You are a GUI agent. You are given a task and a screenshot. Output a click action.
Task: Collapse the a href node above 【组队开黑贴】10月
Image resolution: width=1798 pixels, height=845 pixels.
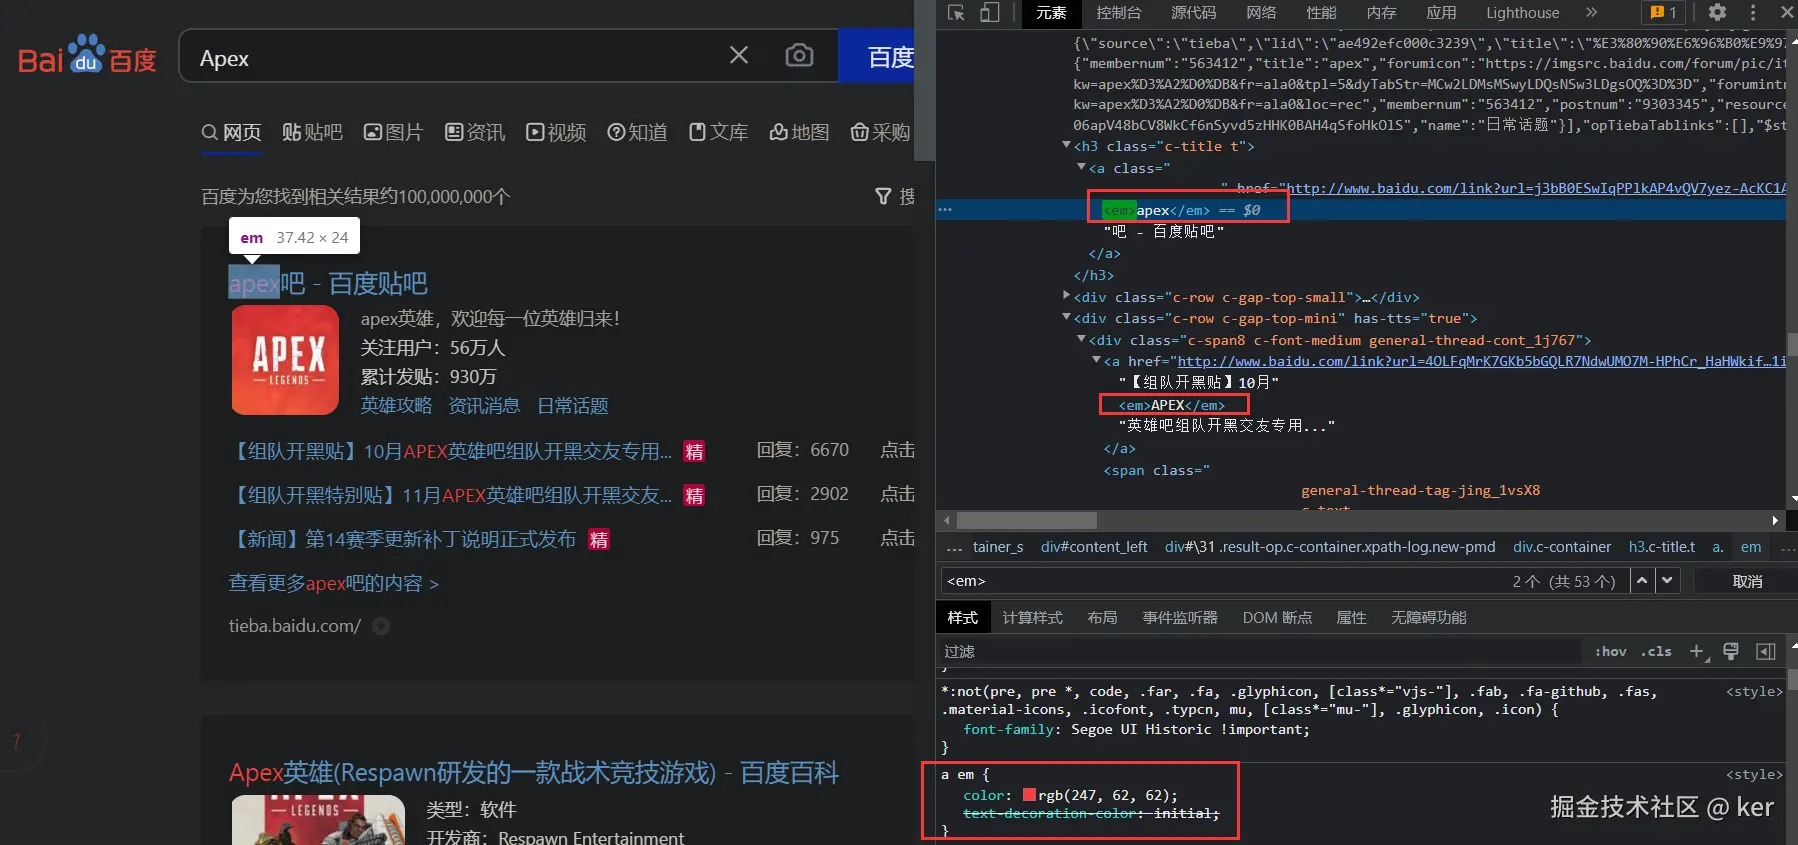tap(1096, 360)
